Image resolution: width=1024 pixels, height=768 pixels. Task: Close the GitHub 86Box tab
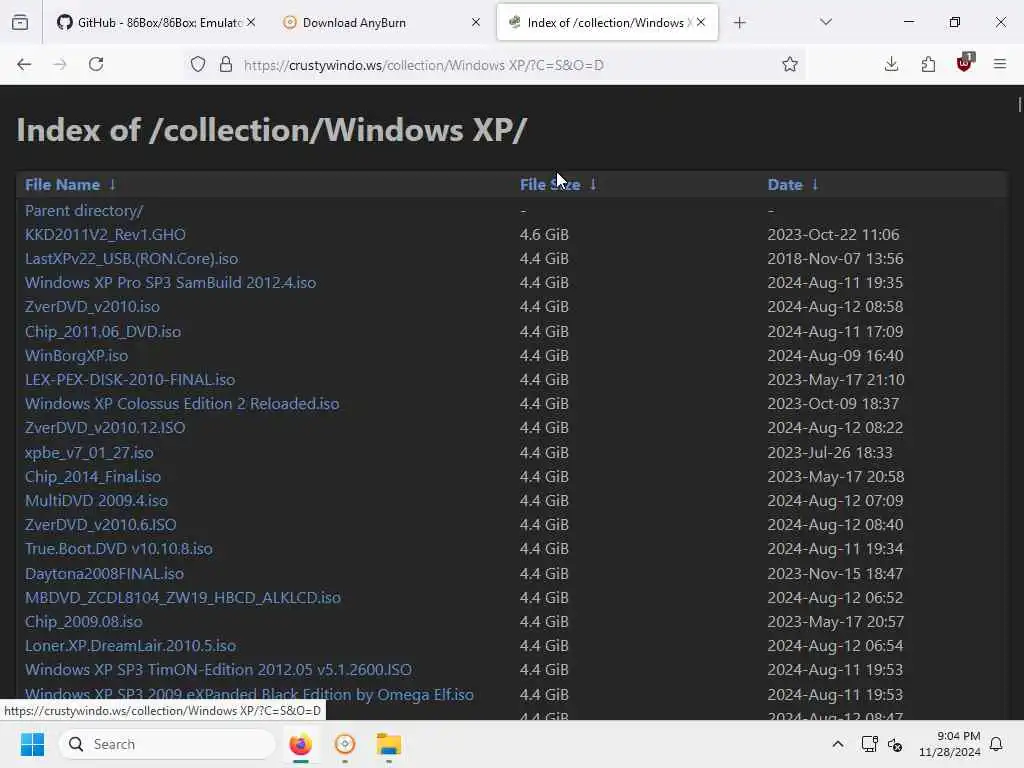[251, 22]
